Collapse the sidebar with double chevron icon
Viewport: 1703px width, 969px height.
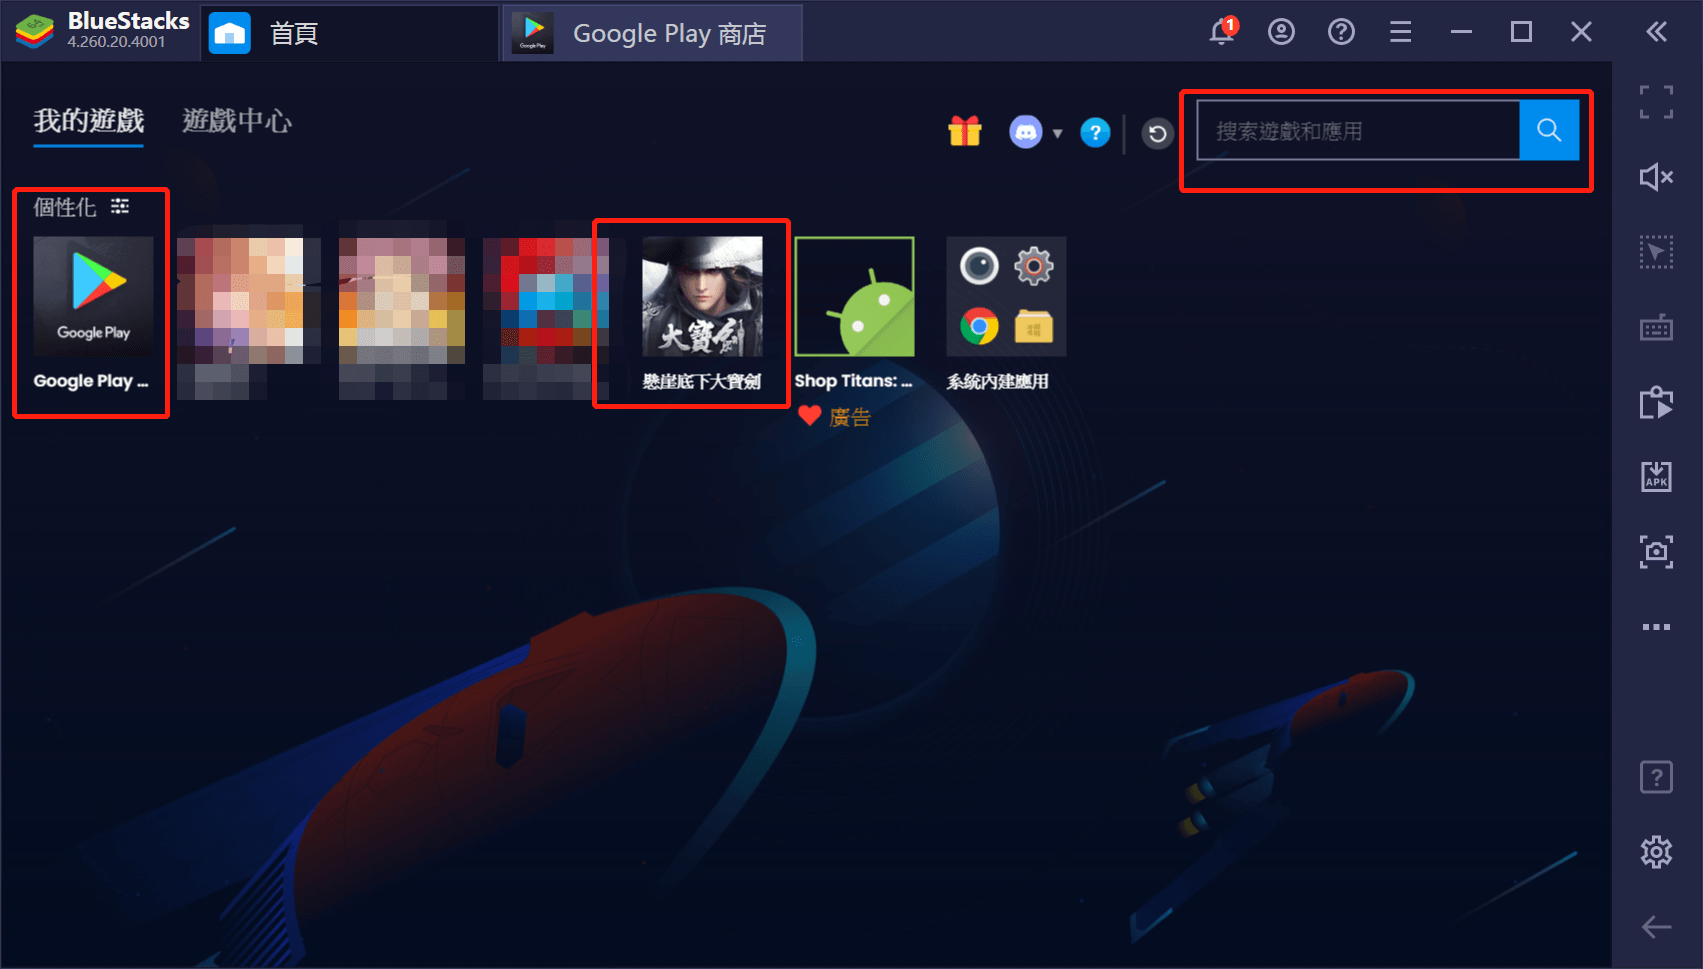click(x=1656, y=32)
